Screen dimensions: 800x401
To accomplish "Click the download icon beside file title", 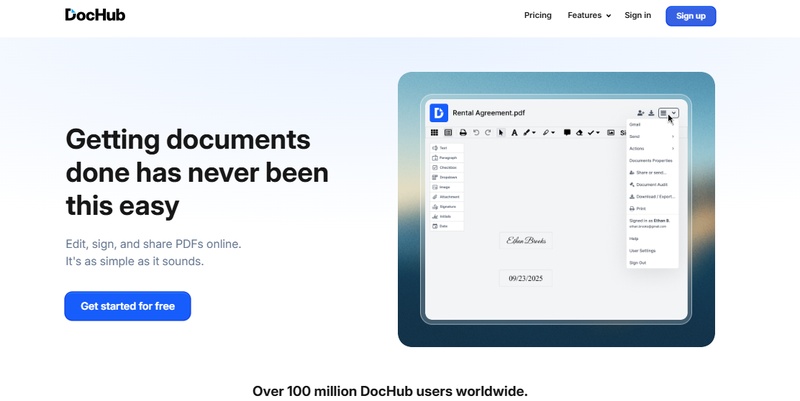I will pyautogui.click(x=651, y=113).
